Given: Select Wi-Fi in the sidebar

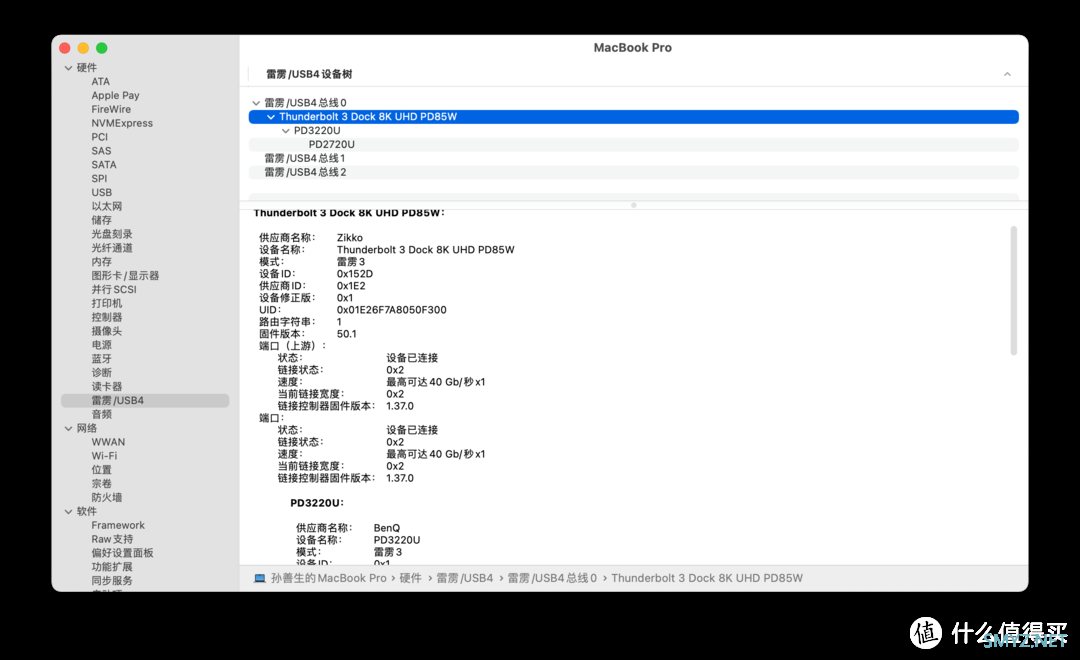Looking at the screenshot, I should pos(104,456).
